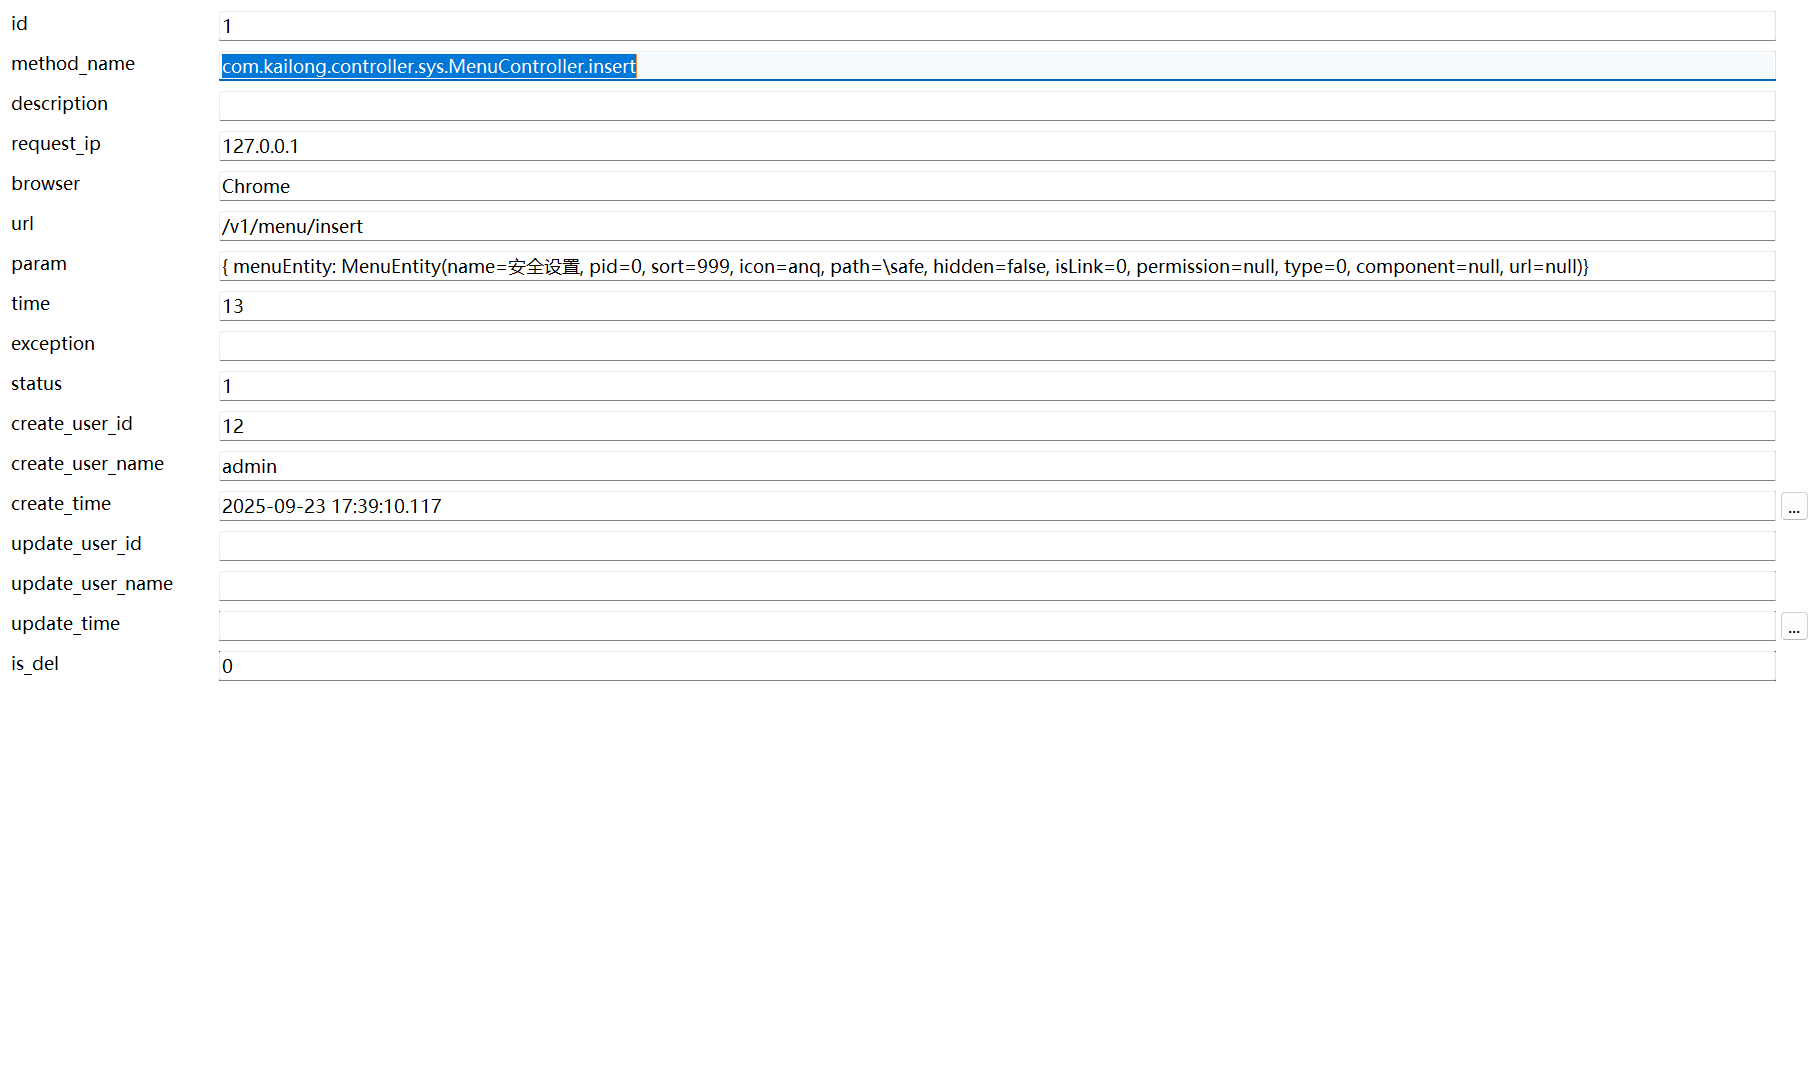Click the param field with menuEntity text
Viewport: 1820px width, 1070px height.
[x=996, y=266]
